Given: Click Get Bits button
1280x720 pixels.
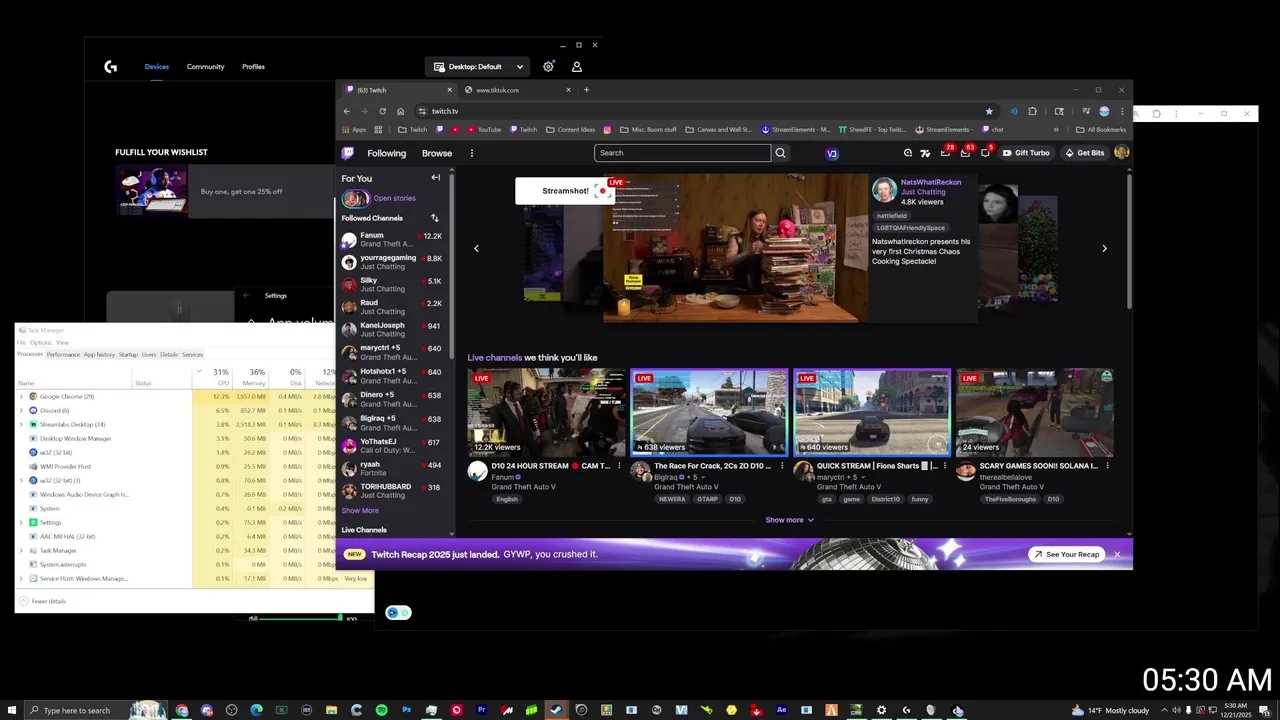Looking at the screenshot, I should click(x=1084, y=153).
